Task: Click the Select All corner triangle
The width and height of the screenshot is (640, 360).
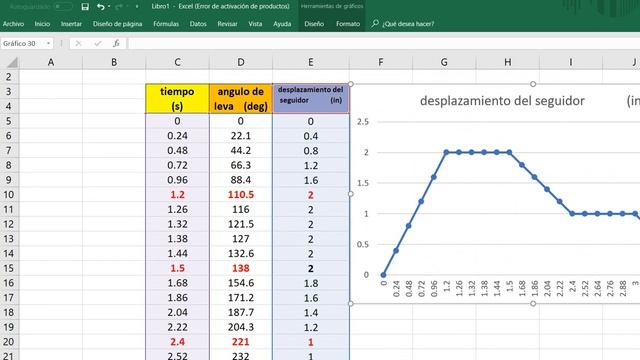Action: (12, 62)
